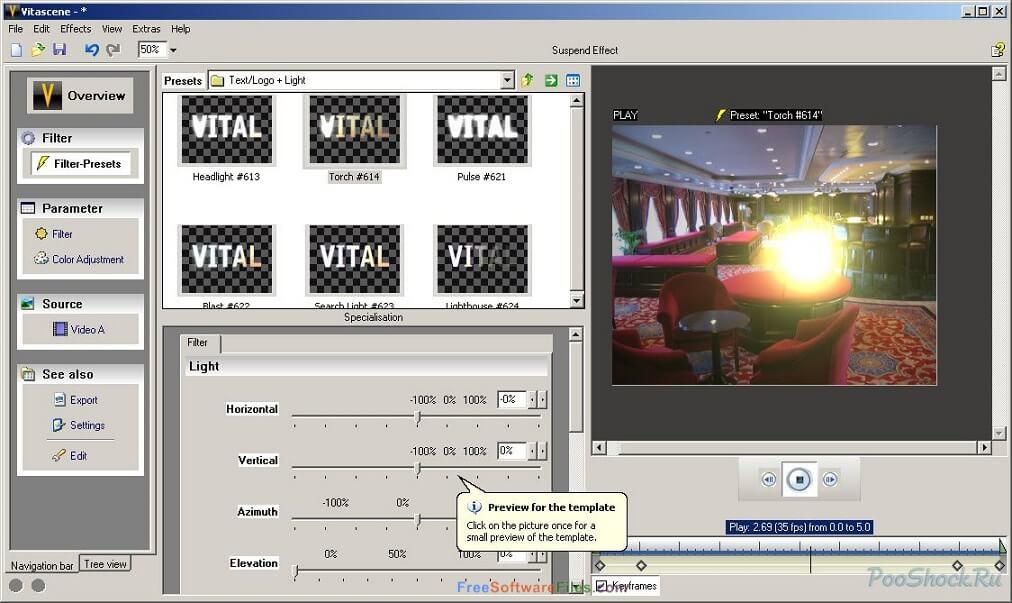
Task: Click the Vertical slider handle
Action: click(x=418, y=469)
